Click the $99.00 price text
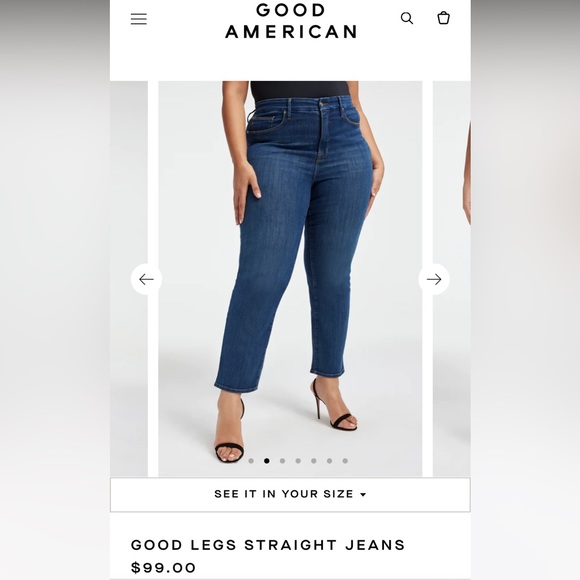 click(163, 567)
